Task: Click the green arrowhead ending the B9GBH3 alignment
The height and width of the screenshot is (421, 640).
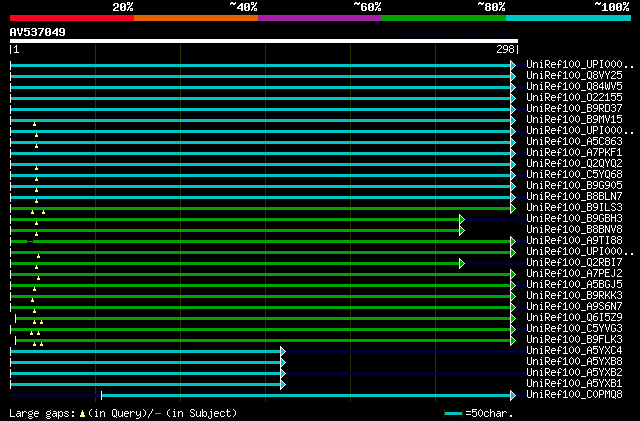Action: [x=462, y=220]
